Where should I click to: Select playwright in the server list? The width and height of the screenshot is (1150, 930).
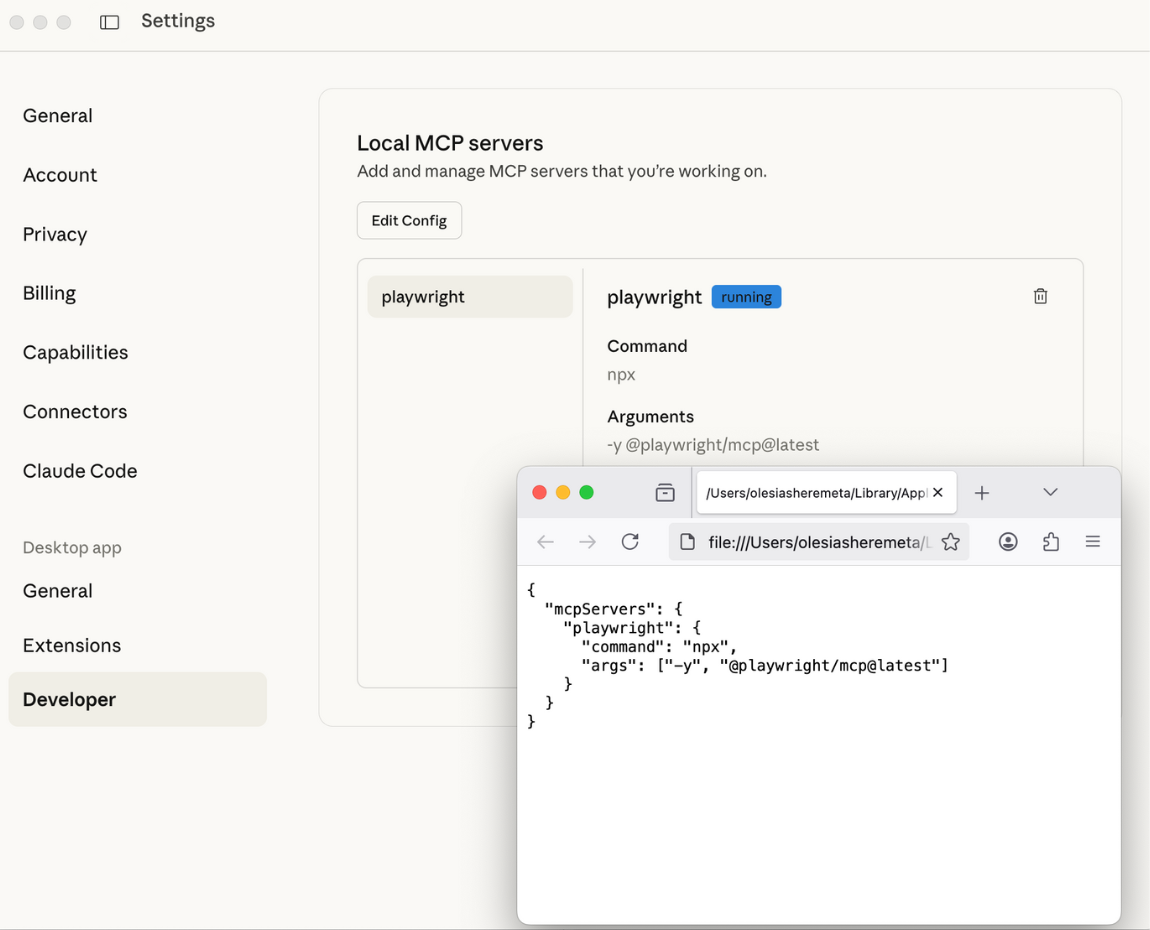(x=470, y=297)
